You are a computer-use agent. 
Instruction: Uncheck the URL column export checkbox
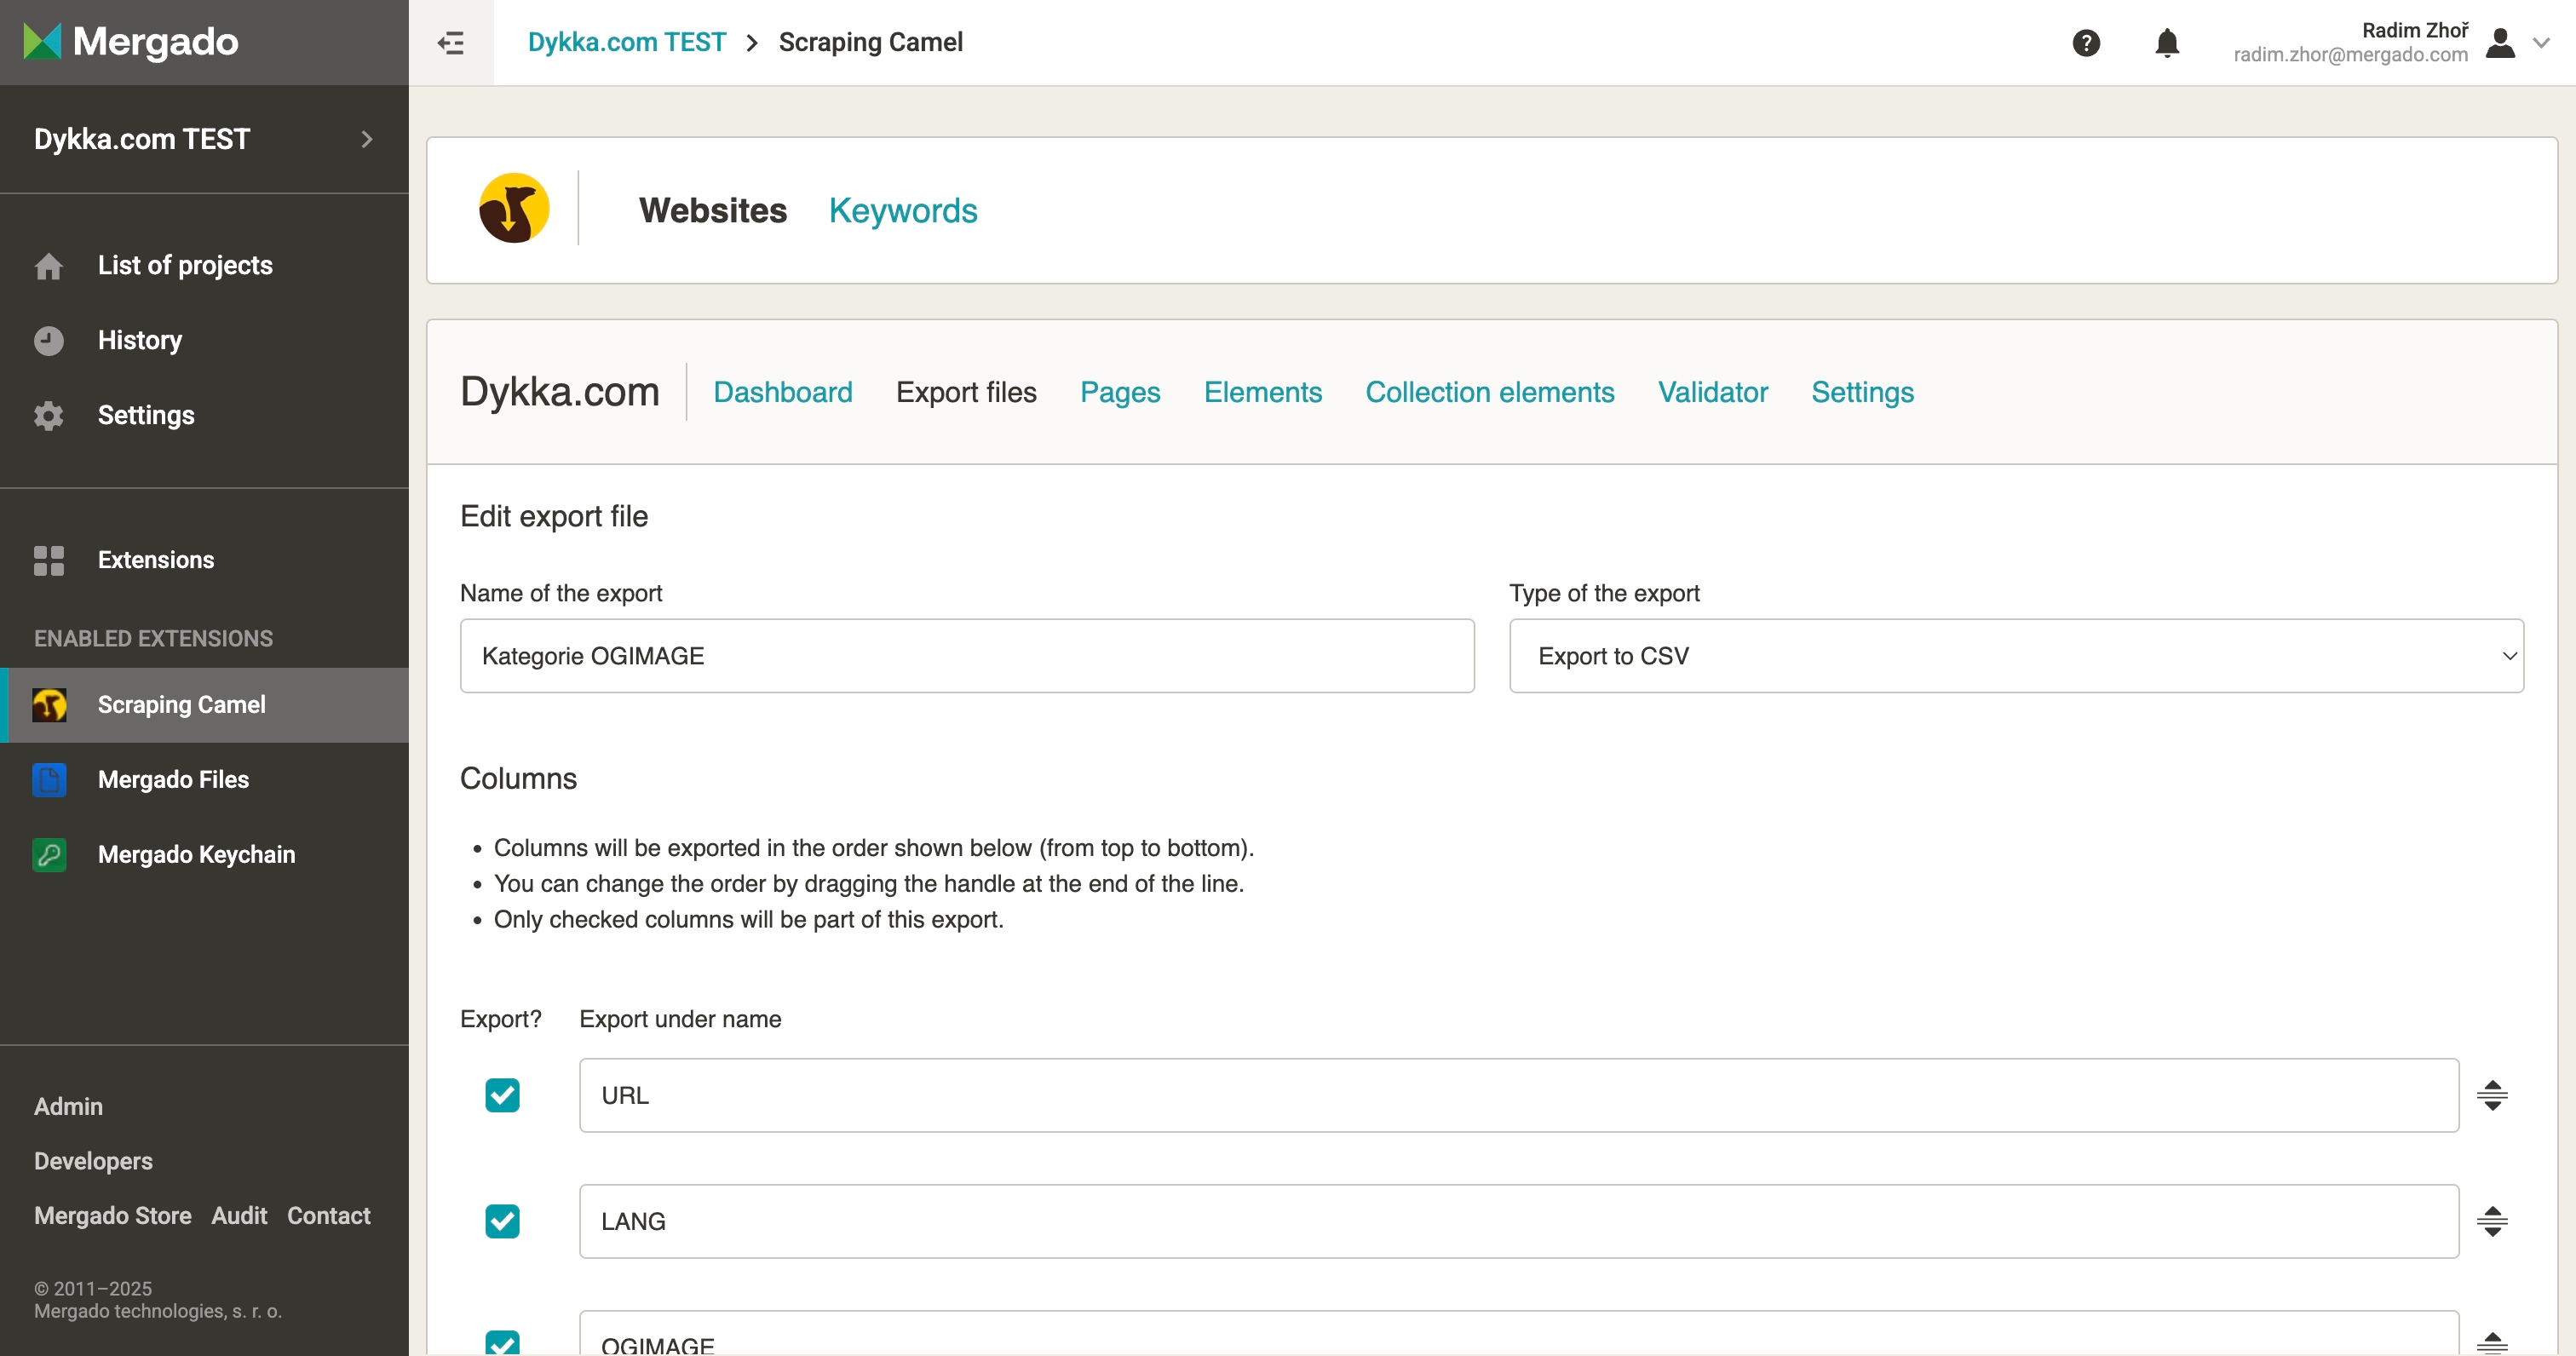502,1095
